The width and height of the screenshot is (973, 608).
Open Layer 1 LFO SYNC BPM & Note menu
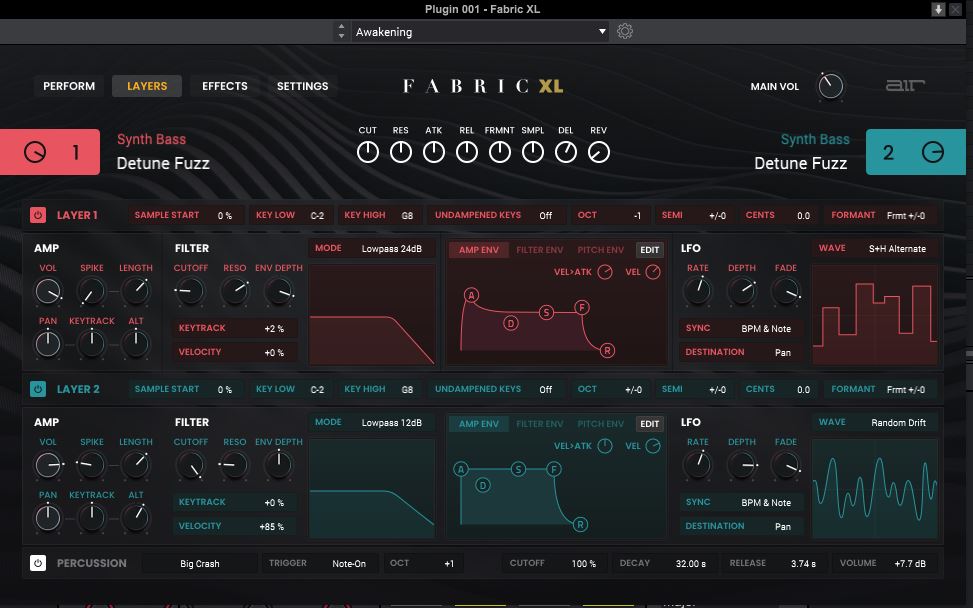tap(741, 328)
